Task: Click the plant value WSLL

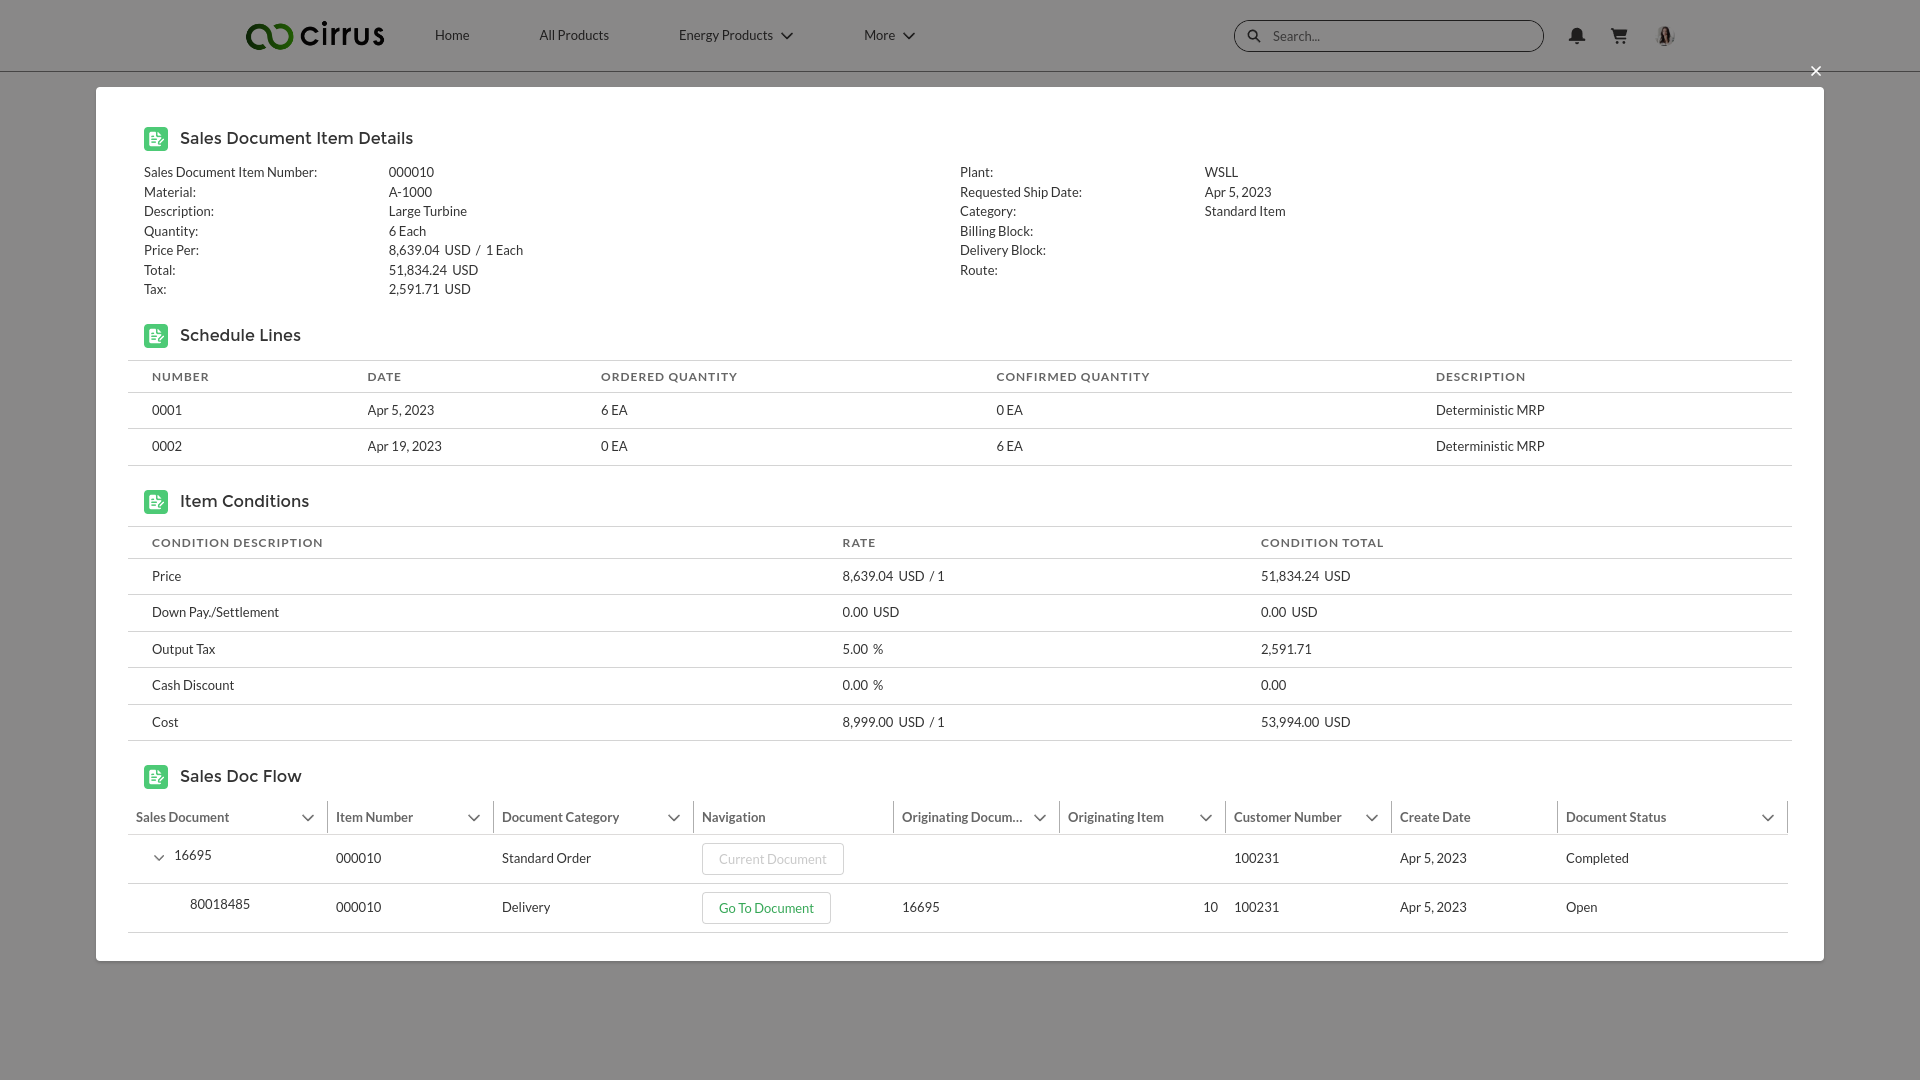Action: 1221,172
